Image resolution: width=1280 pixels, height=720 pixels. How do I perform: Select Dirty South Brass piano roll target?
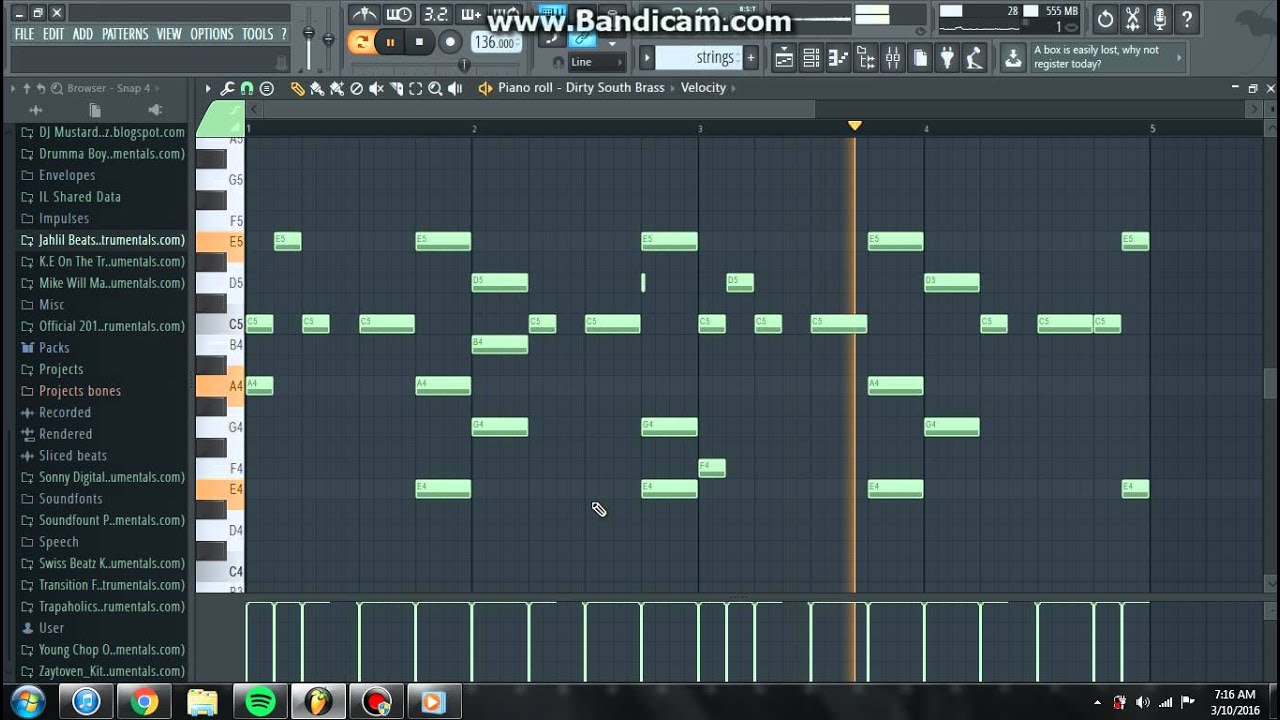pos(581,88)
